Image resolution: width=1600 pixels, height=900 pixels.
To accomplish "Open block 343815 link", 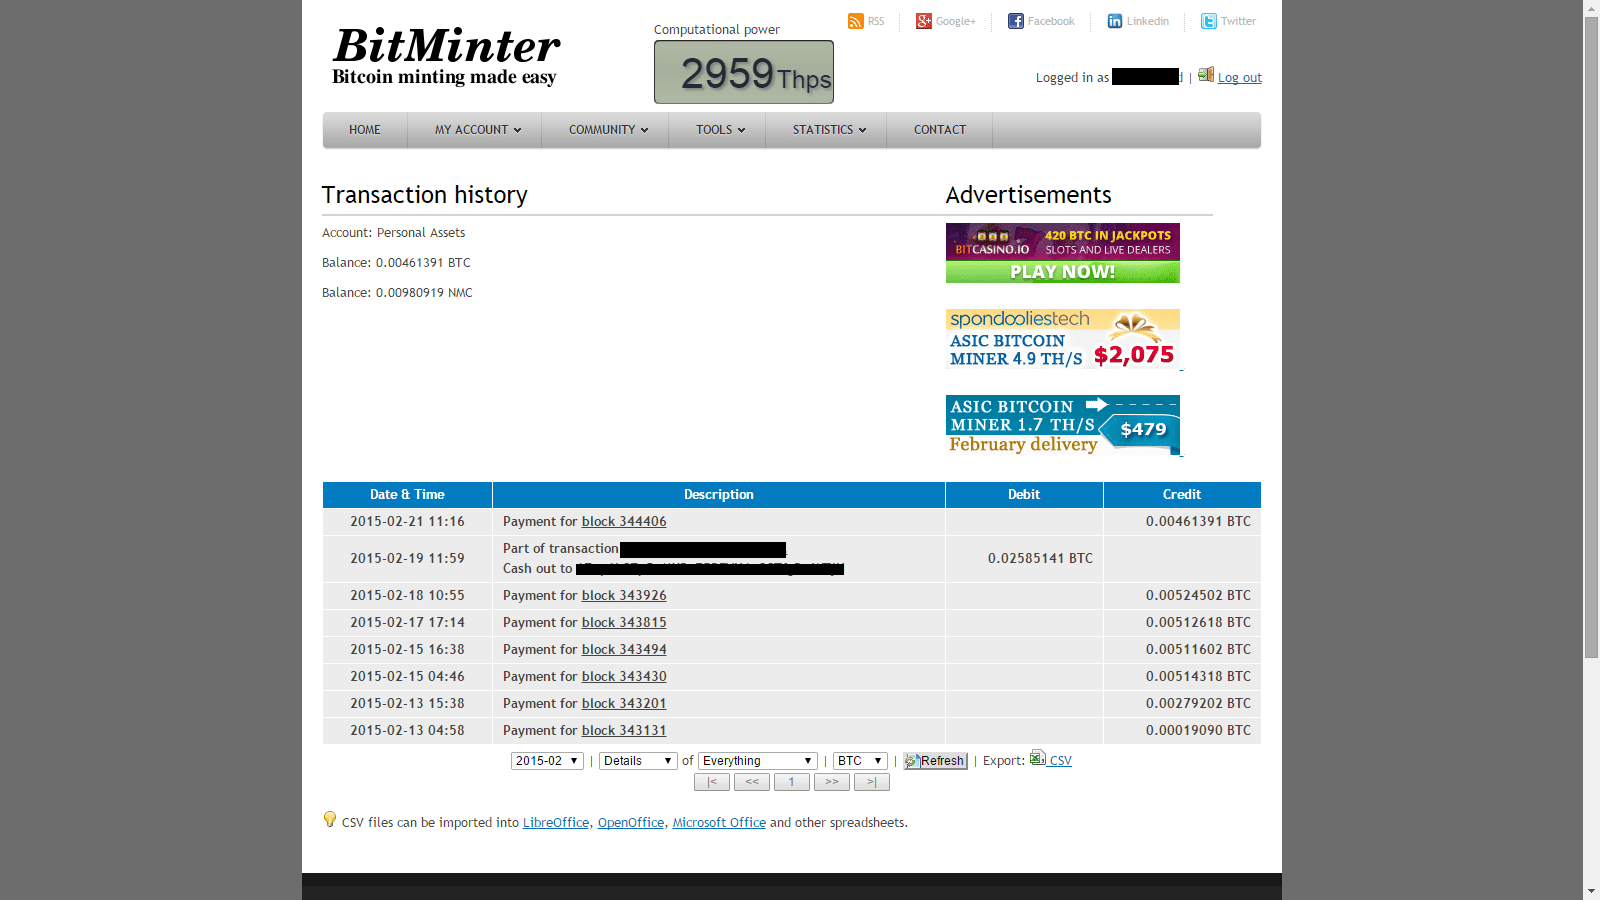I will pos(624,623).
